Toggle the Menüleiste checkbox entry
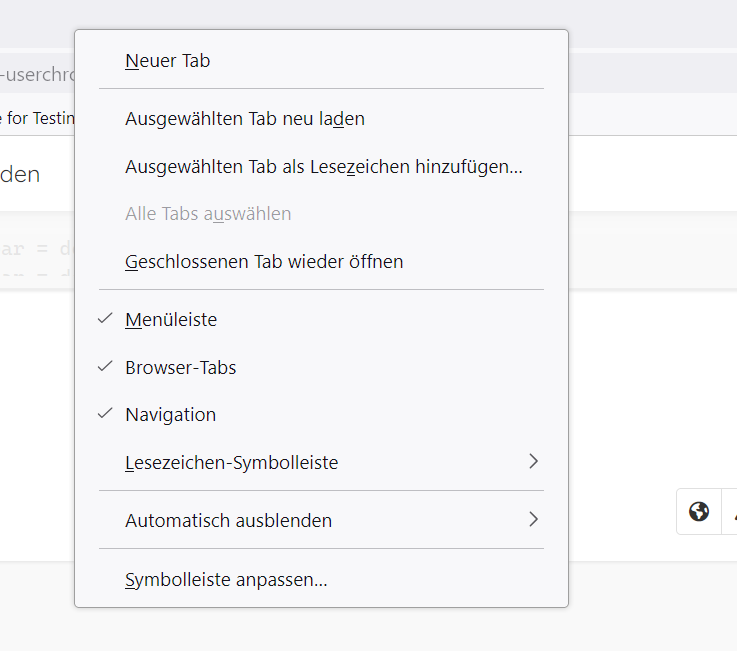The image size is (737, 651). (x=171, y=320)
